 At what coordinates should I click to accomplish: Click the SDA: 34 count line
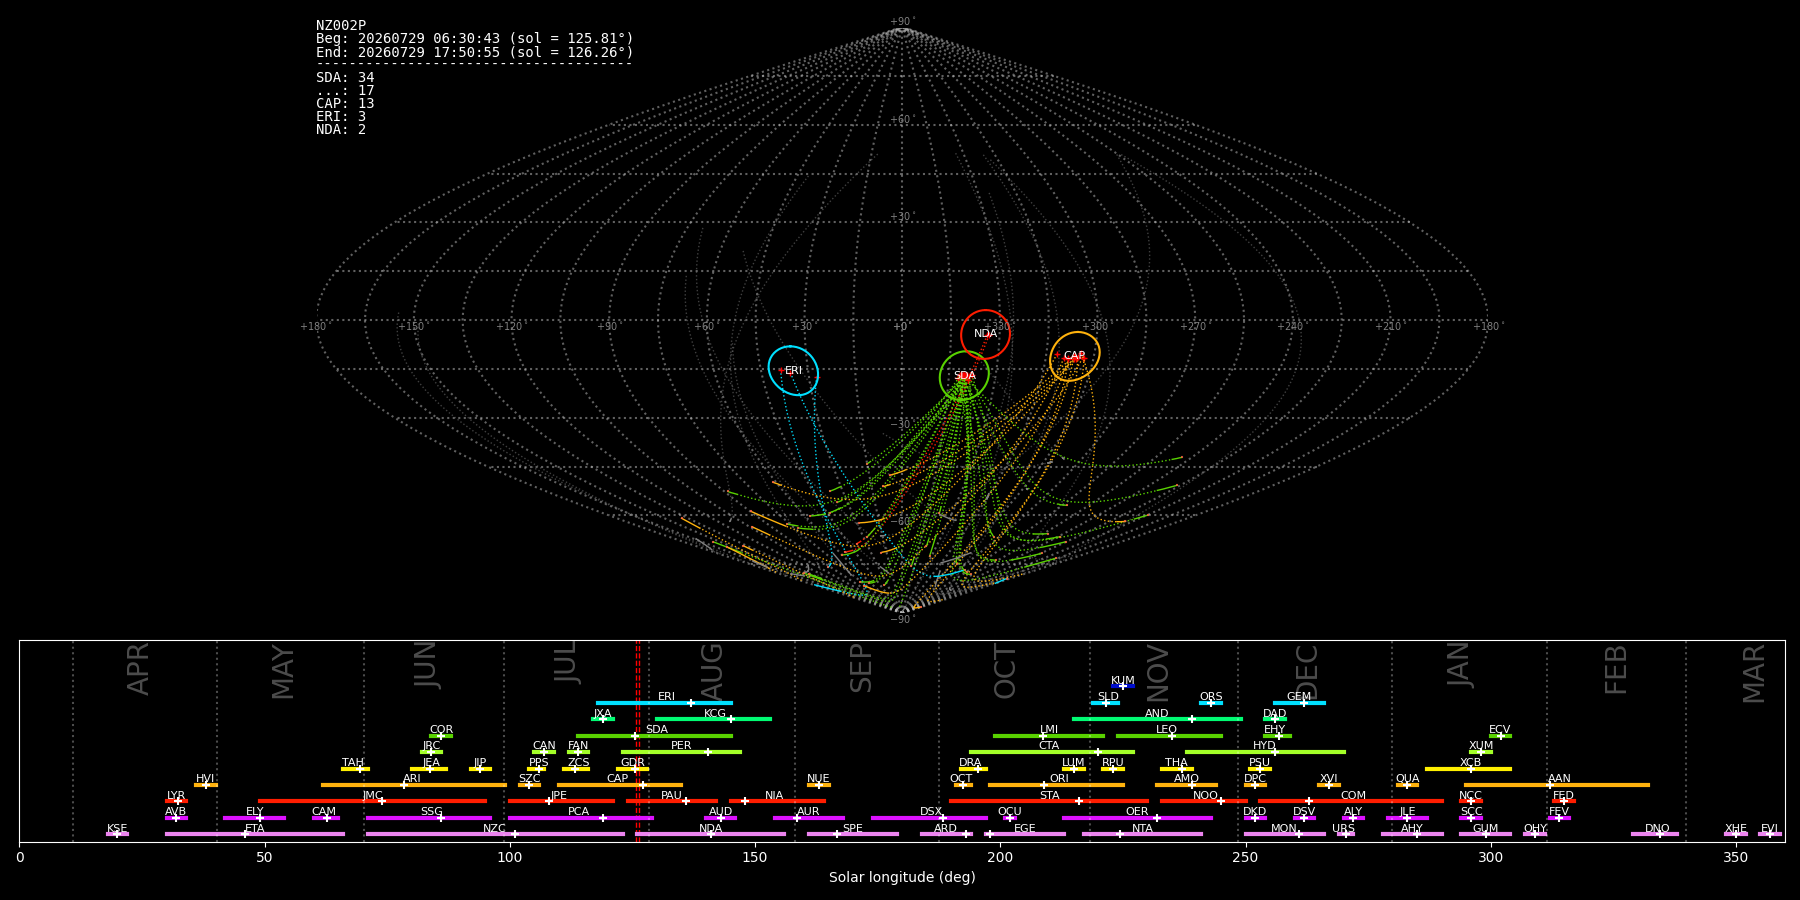click(345, 78)
